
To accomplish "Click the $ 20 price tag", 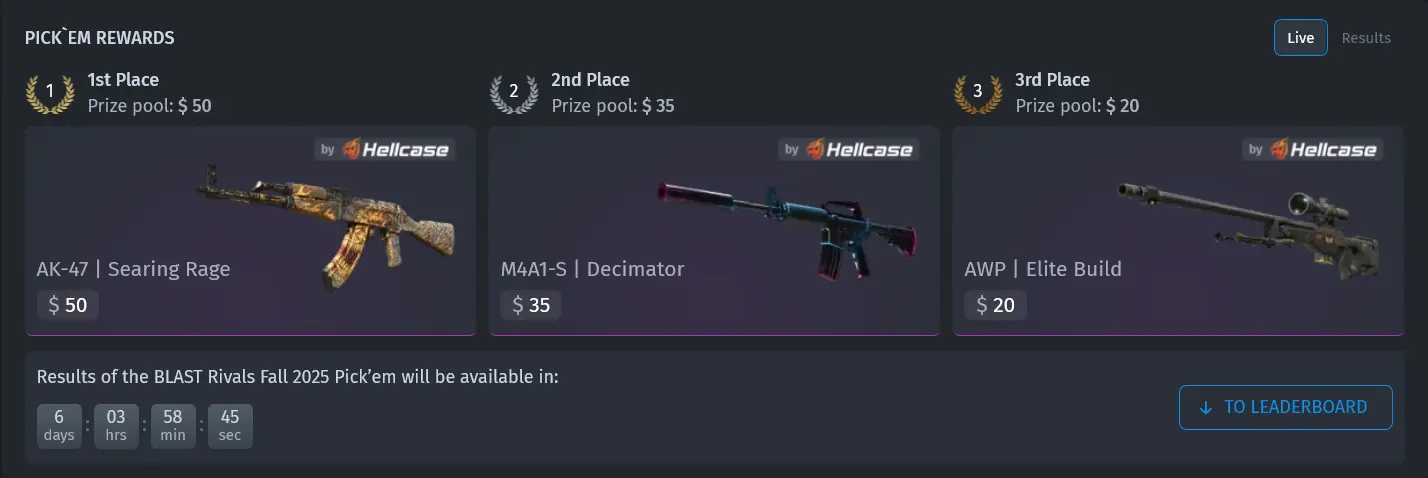I will tap(996, 305).
